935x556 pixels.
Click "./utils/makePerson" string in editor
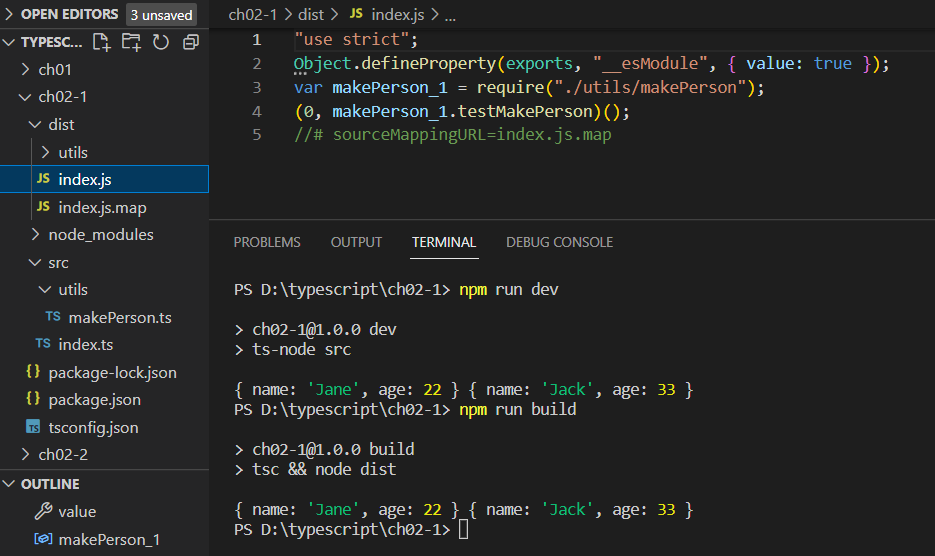coord(651,87)
